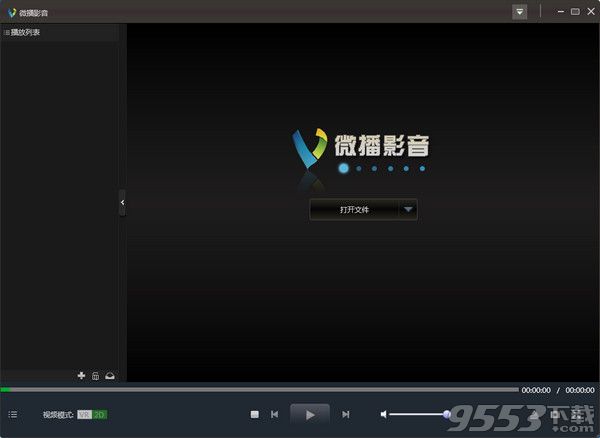Click the 视频模式 label

tap(58, 415)
